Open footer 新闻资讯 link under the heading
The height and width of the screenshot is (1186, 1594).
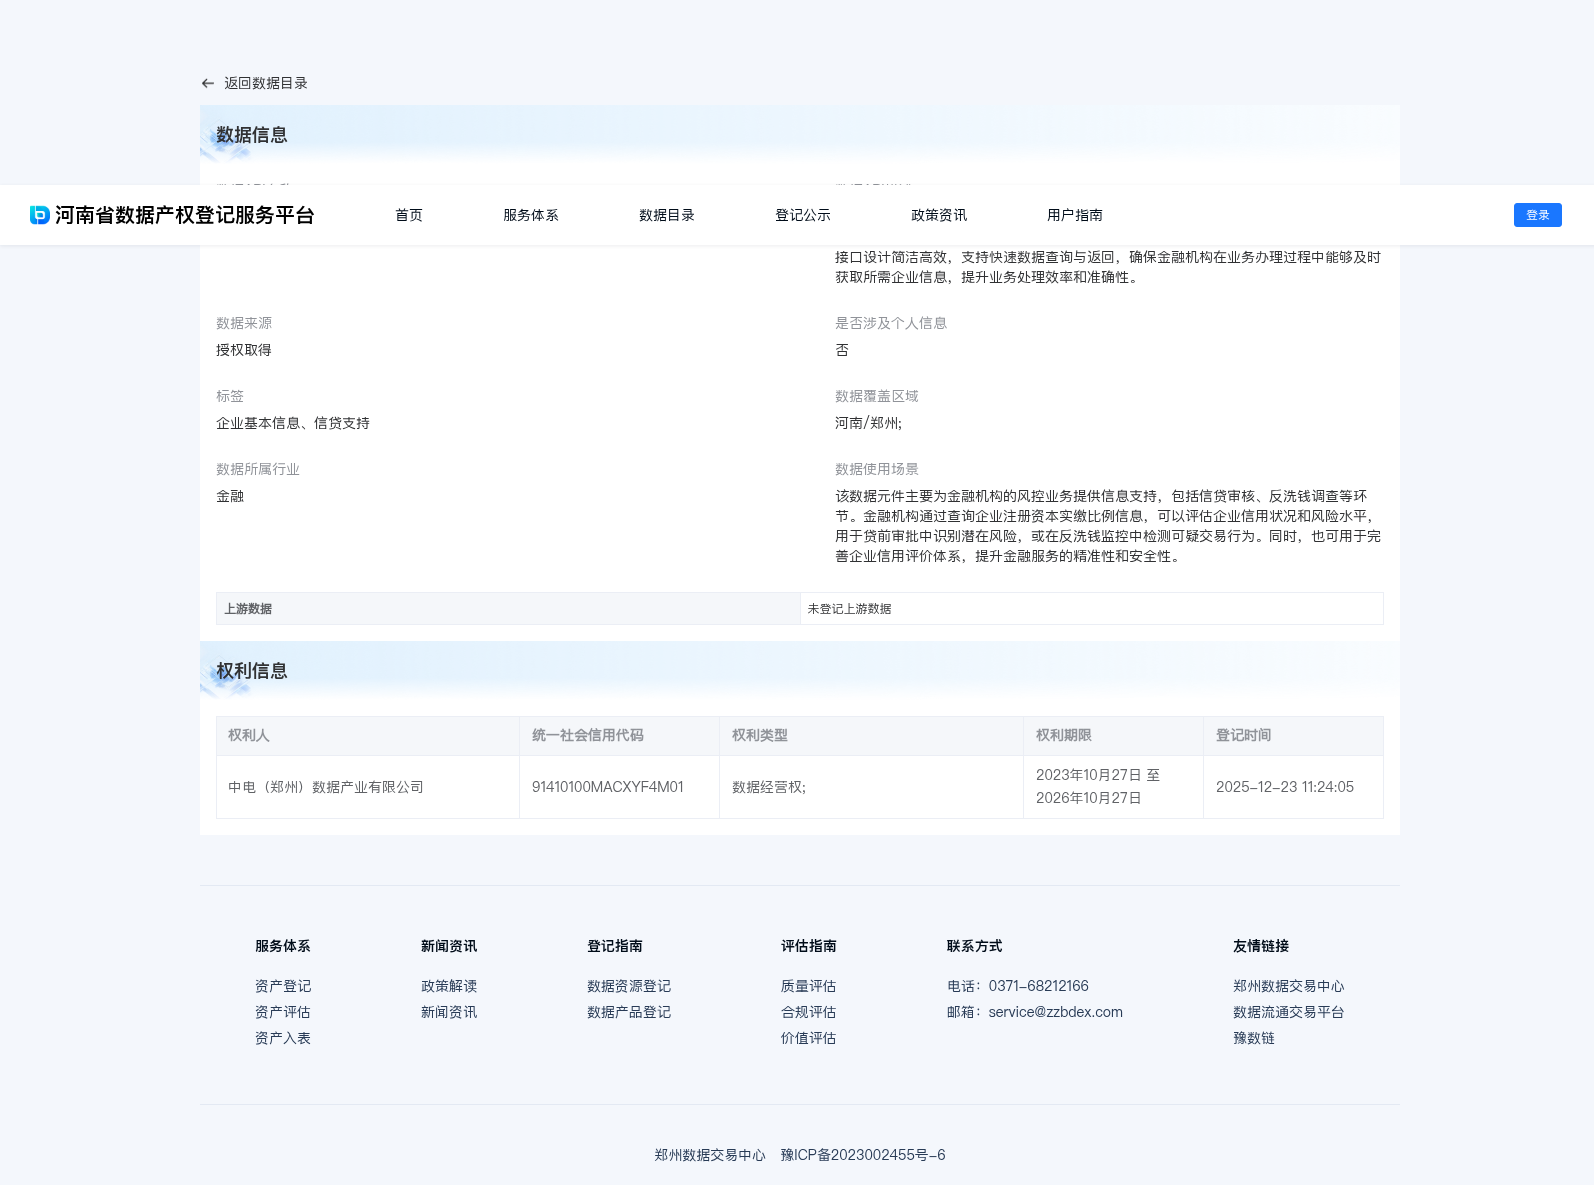click(449, 1012)
